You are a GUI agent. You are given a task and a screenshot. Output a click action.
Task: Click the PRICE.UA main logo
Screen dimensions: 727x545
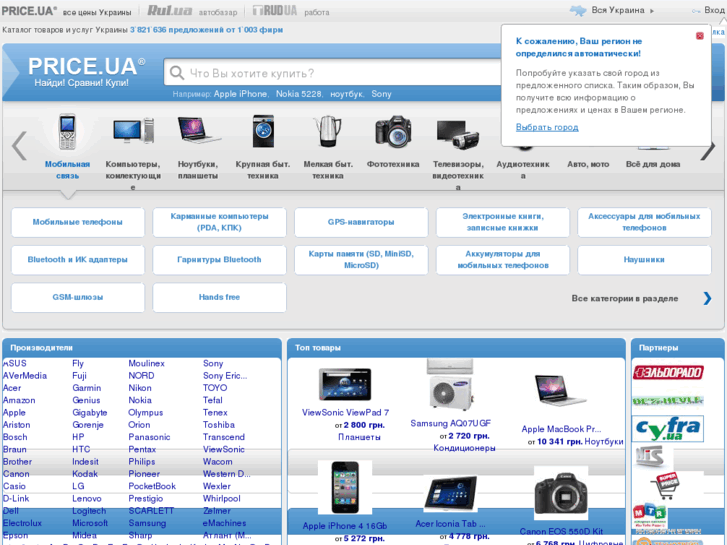86,71
